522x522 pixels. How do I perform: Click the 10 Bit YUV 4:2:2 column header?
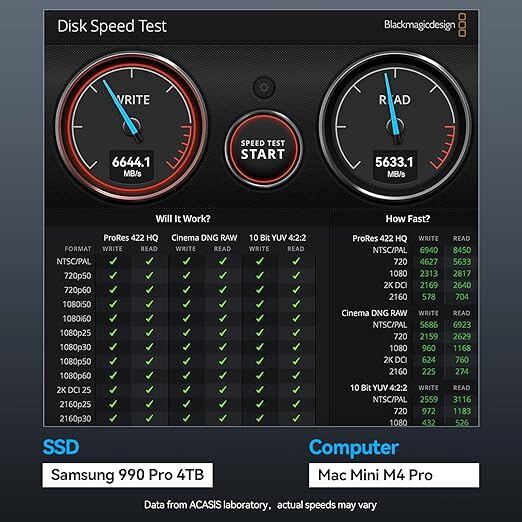point(277,238)
